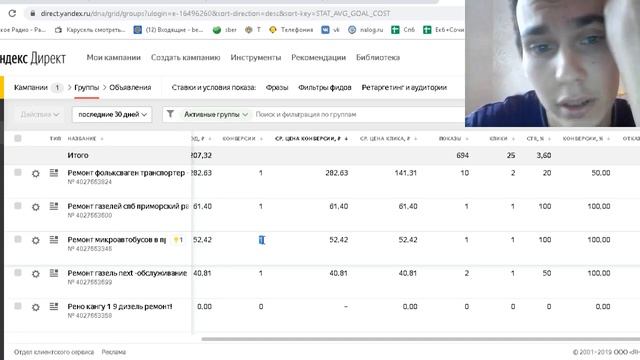
Task: Check the Ремонт газелей спб row
Action: point(18,206)
